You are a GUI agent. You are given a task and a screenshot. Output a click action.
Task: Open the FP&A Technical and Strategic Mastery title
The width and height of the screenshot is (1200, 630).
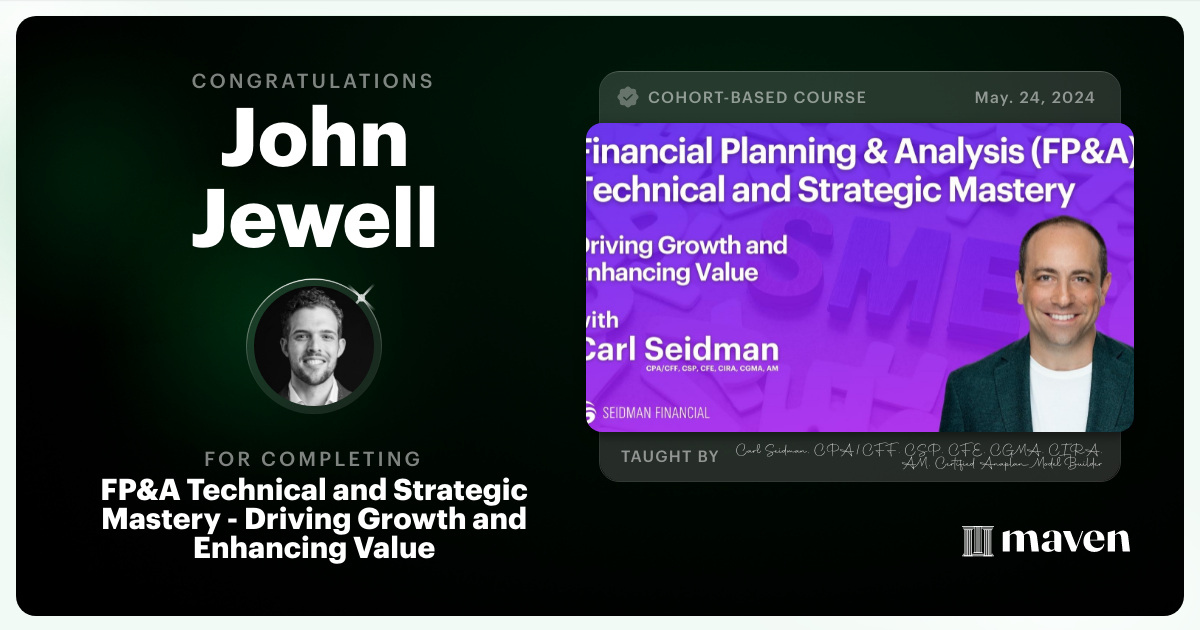pyautogui.click(x=314, y=519)
